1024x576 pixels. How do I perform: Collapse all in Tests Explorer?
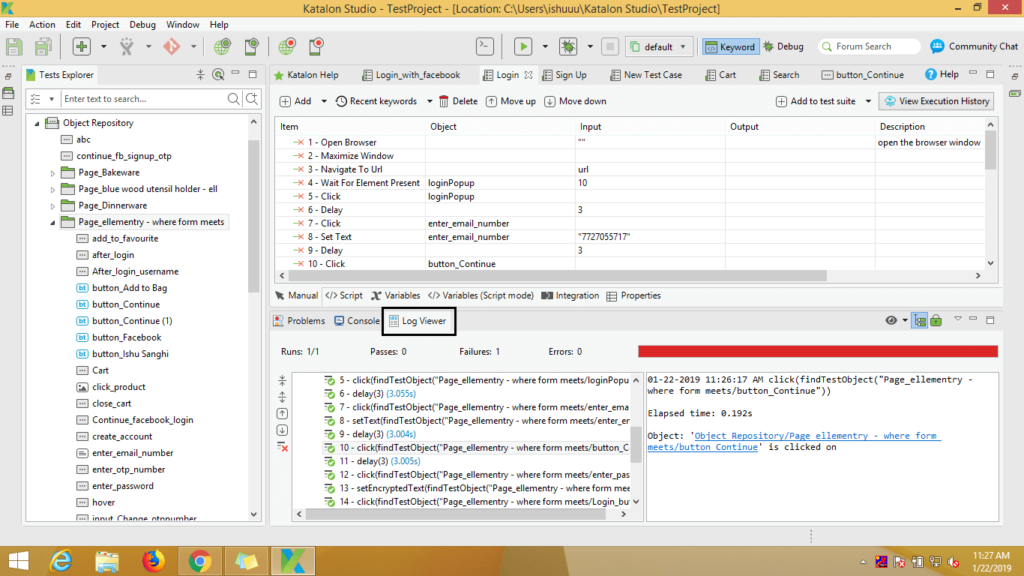tap(200, 74)
